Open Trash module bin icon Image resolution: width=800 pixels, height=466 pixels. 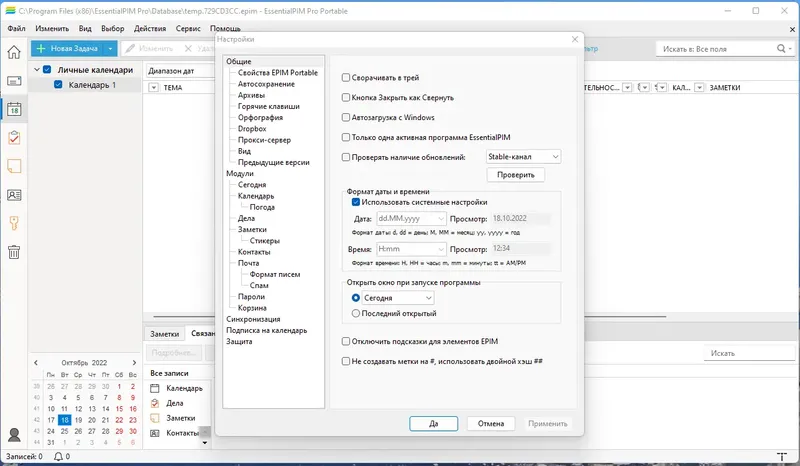pos(14,252)
